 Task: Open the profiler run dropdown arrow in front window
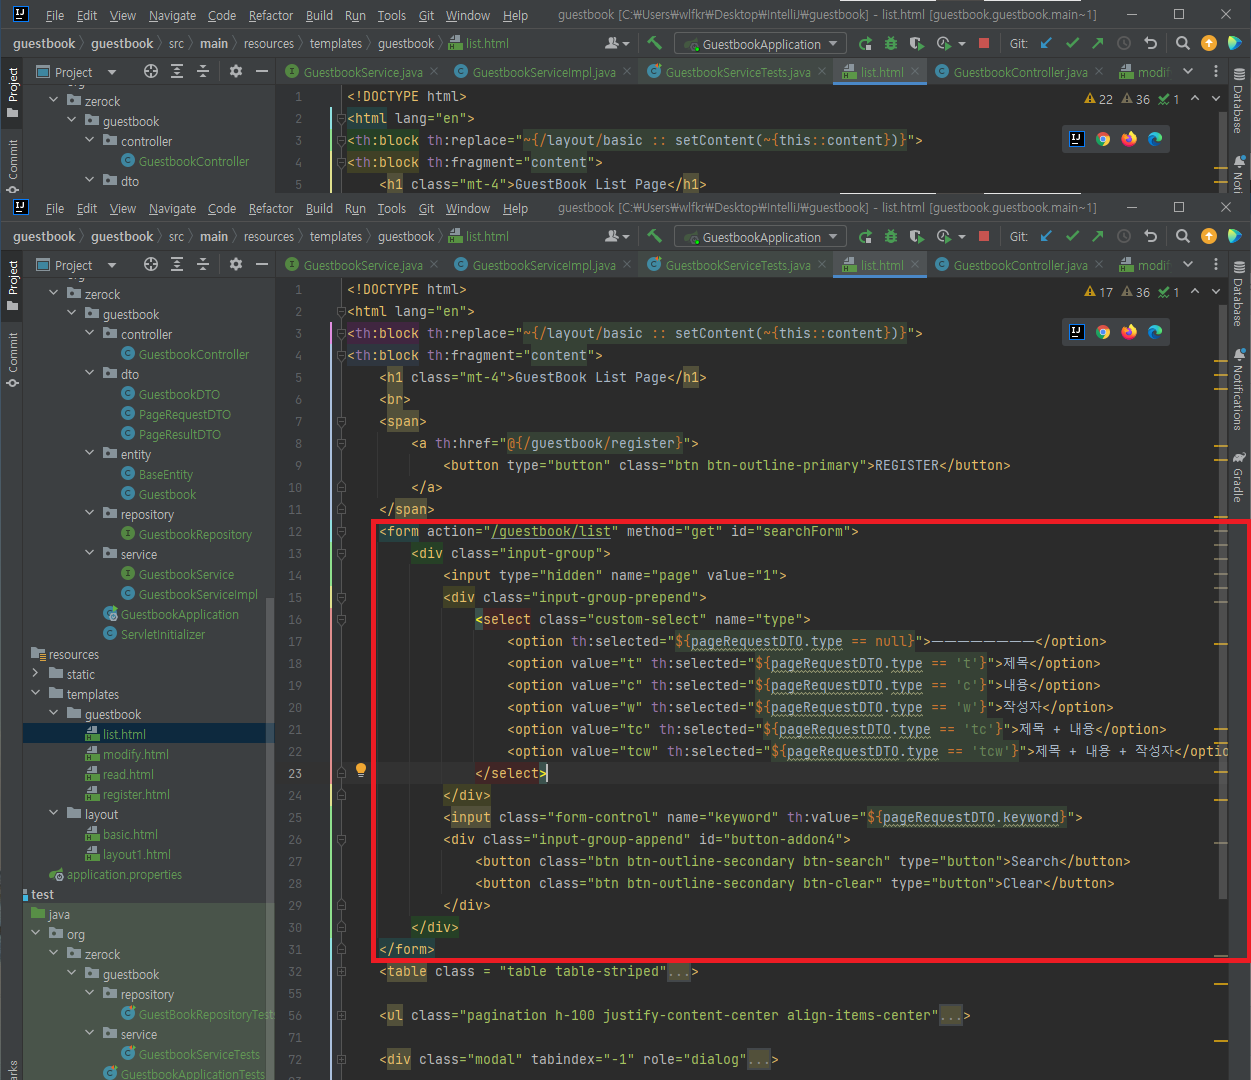click(x=962, y=237)
